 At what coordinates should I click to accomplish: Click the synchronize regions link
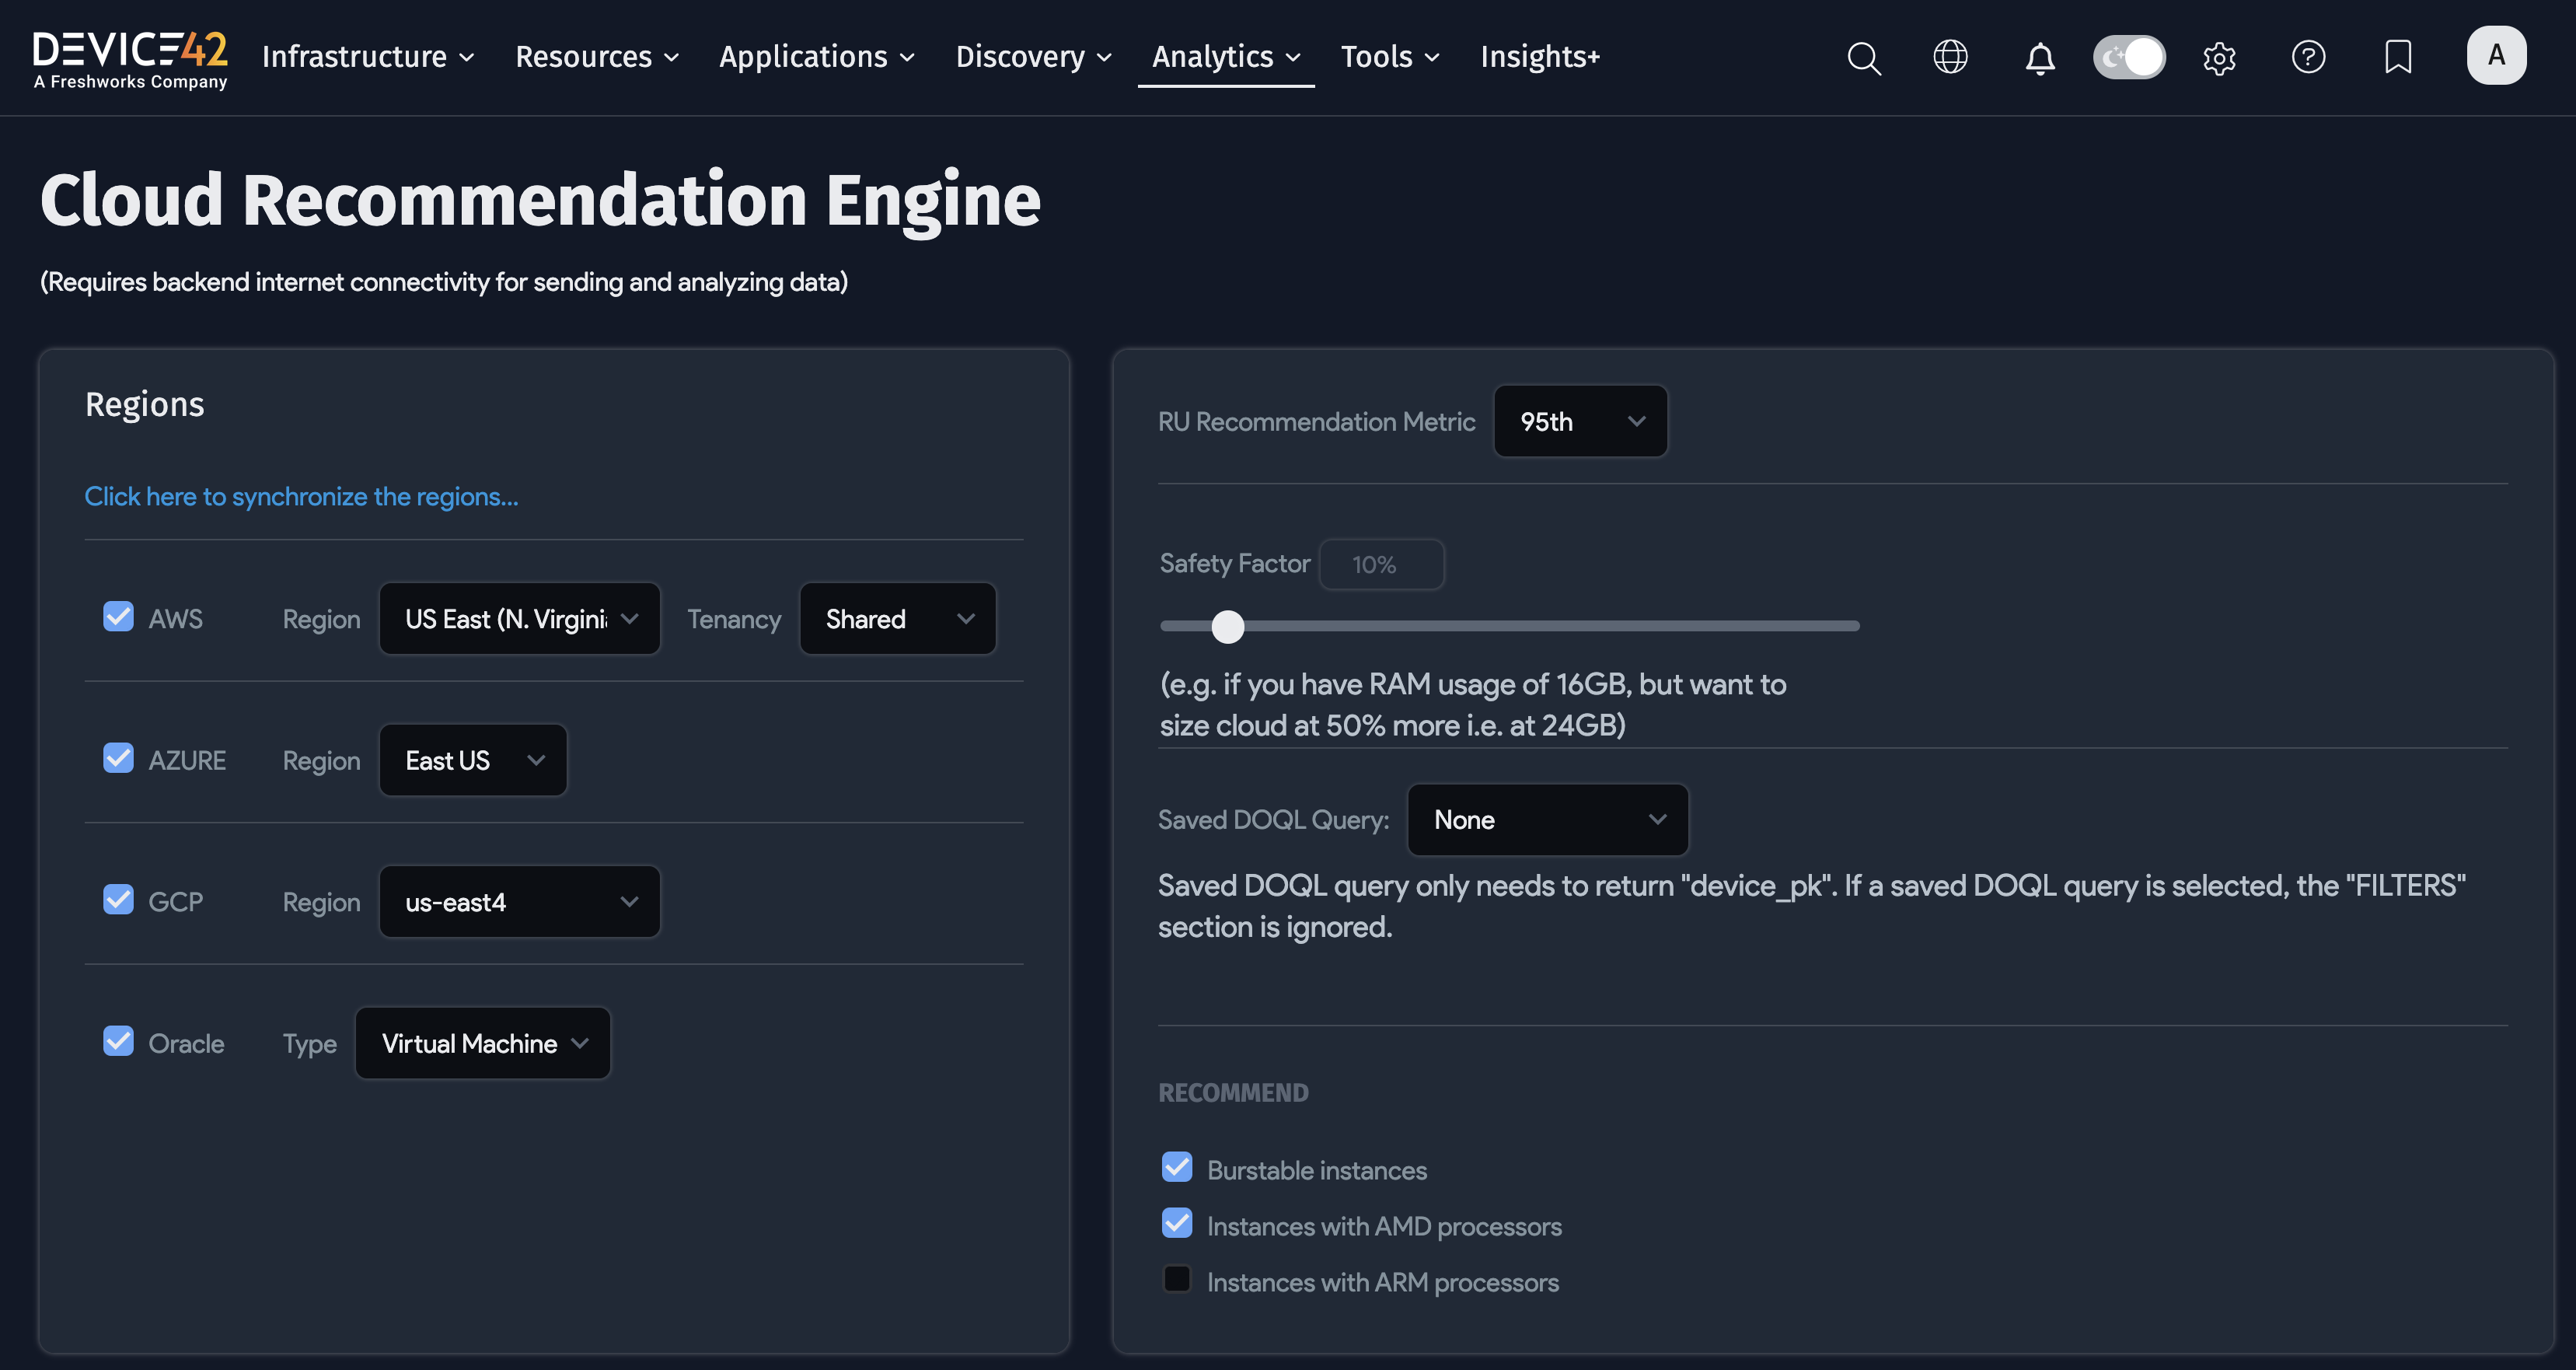(301, 496)
